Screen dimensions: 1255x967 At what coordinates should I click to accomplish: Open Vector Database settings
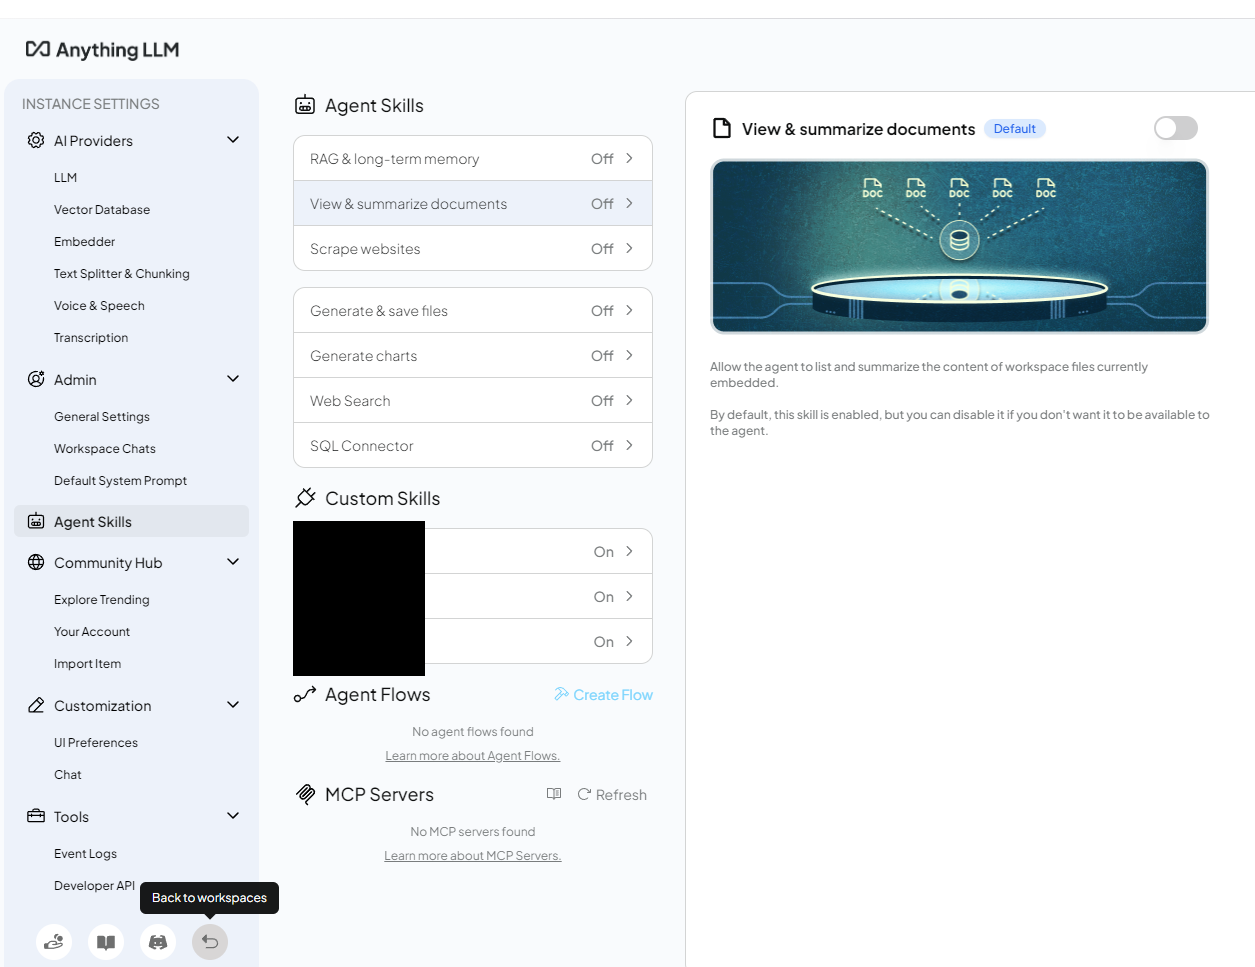(x=102, y=210)
